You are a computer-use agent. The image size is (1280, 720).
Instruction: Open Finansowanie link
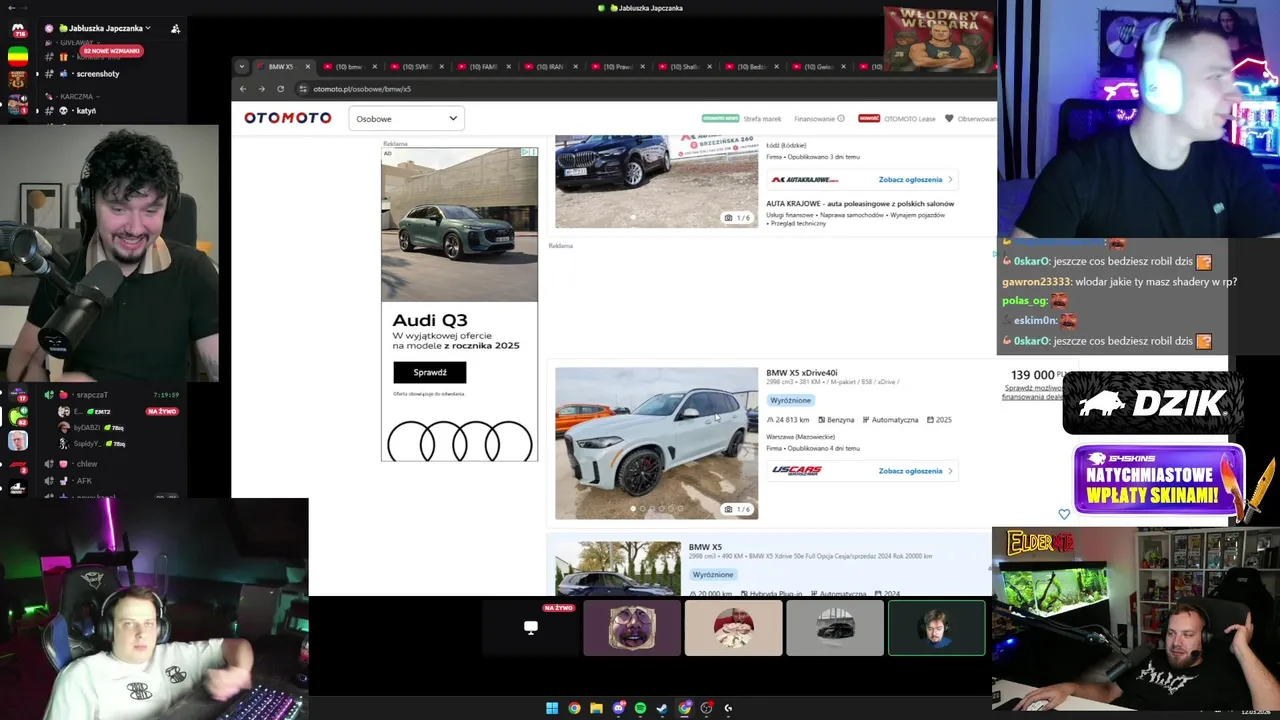[x=814, y=119]
